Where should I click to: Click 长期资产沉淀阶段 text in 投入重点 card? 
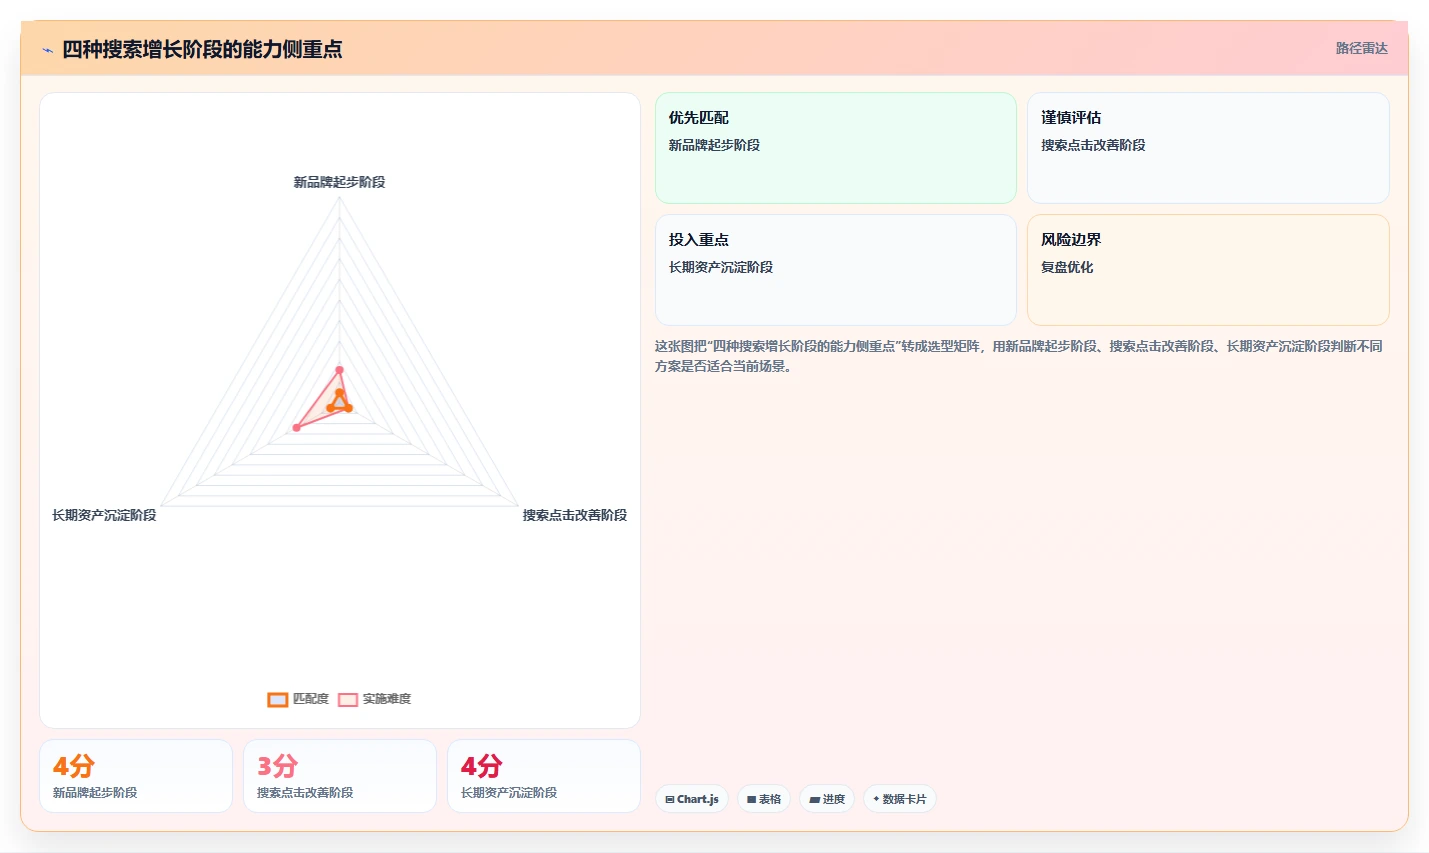[721, 267]
